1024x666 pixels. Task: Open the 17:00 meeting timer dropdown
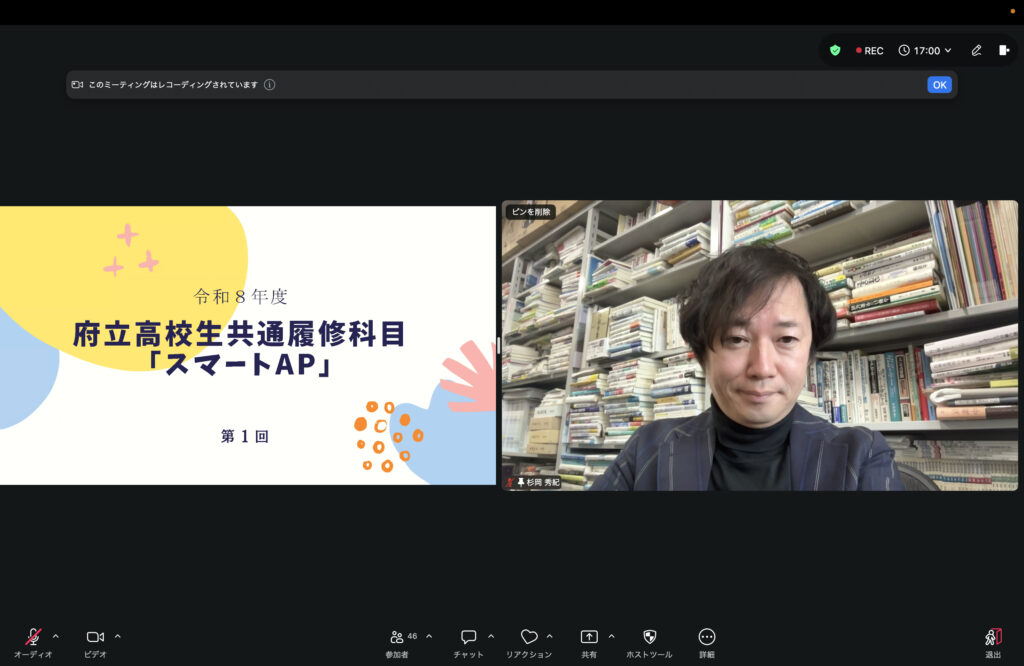point(925,50)
